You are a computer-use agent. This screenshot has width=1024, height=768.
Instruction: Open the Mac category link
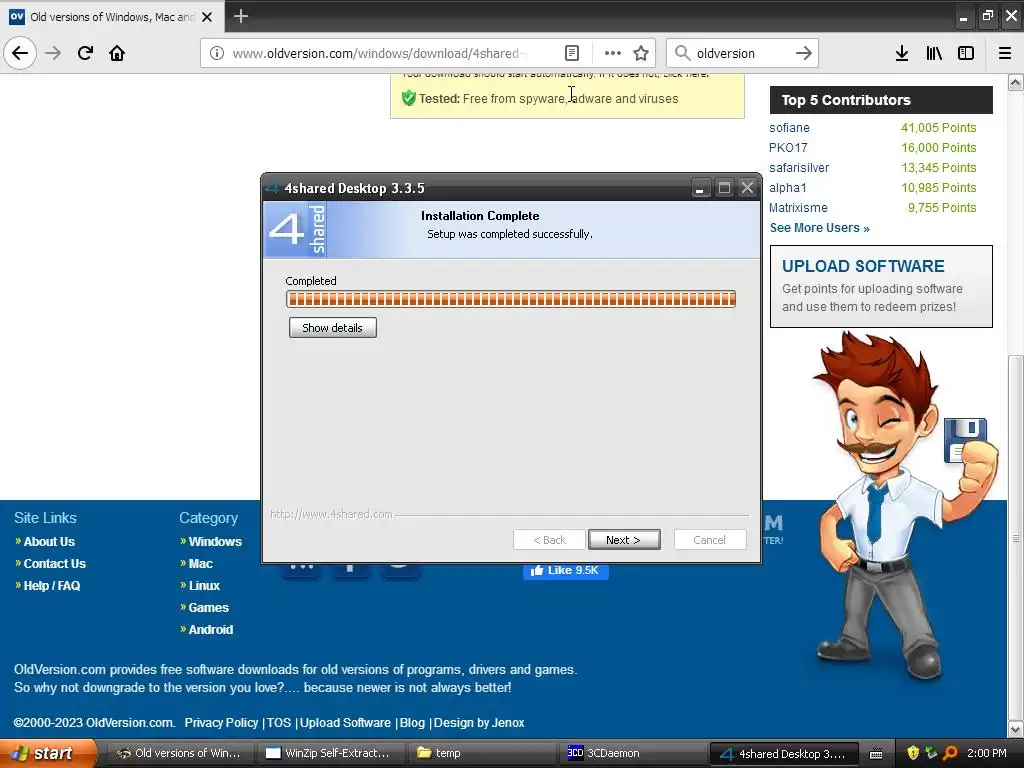(x=200, y=564)
